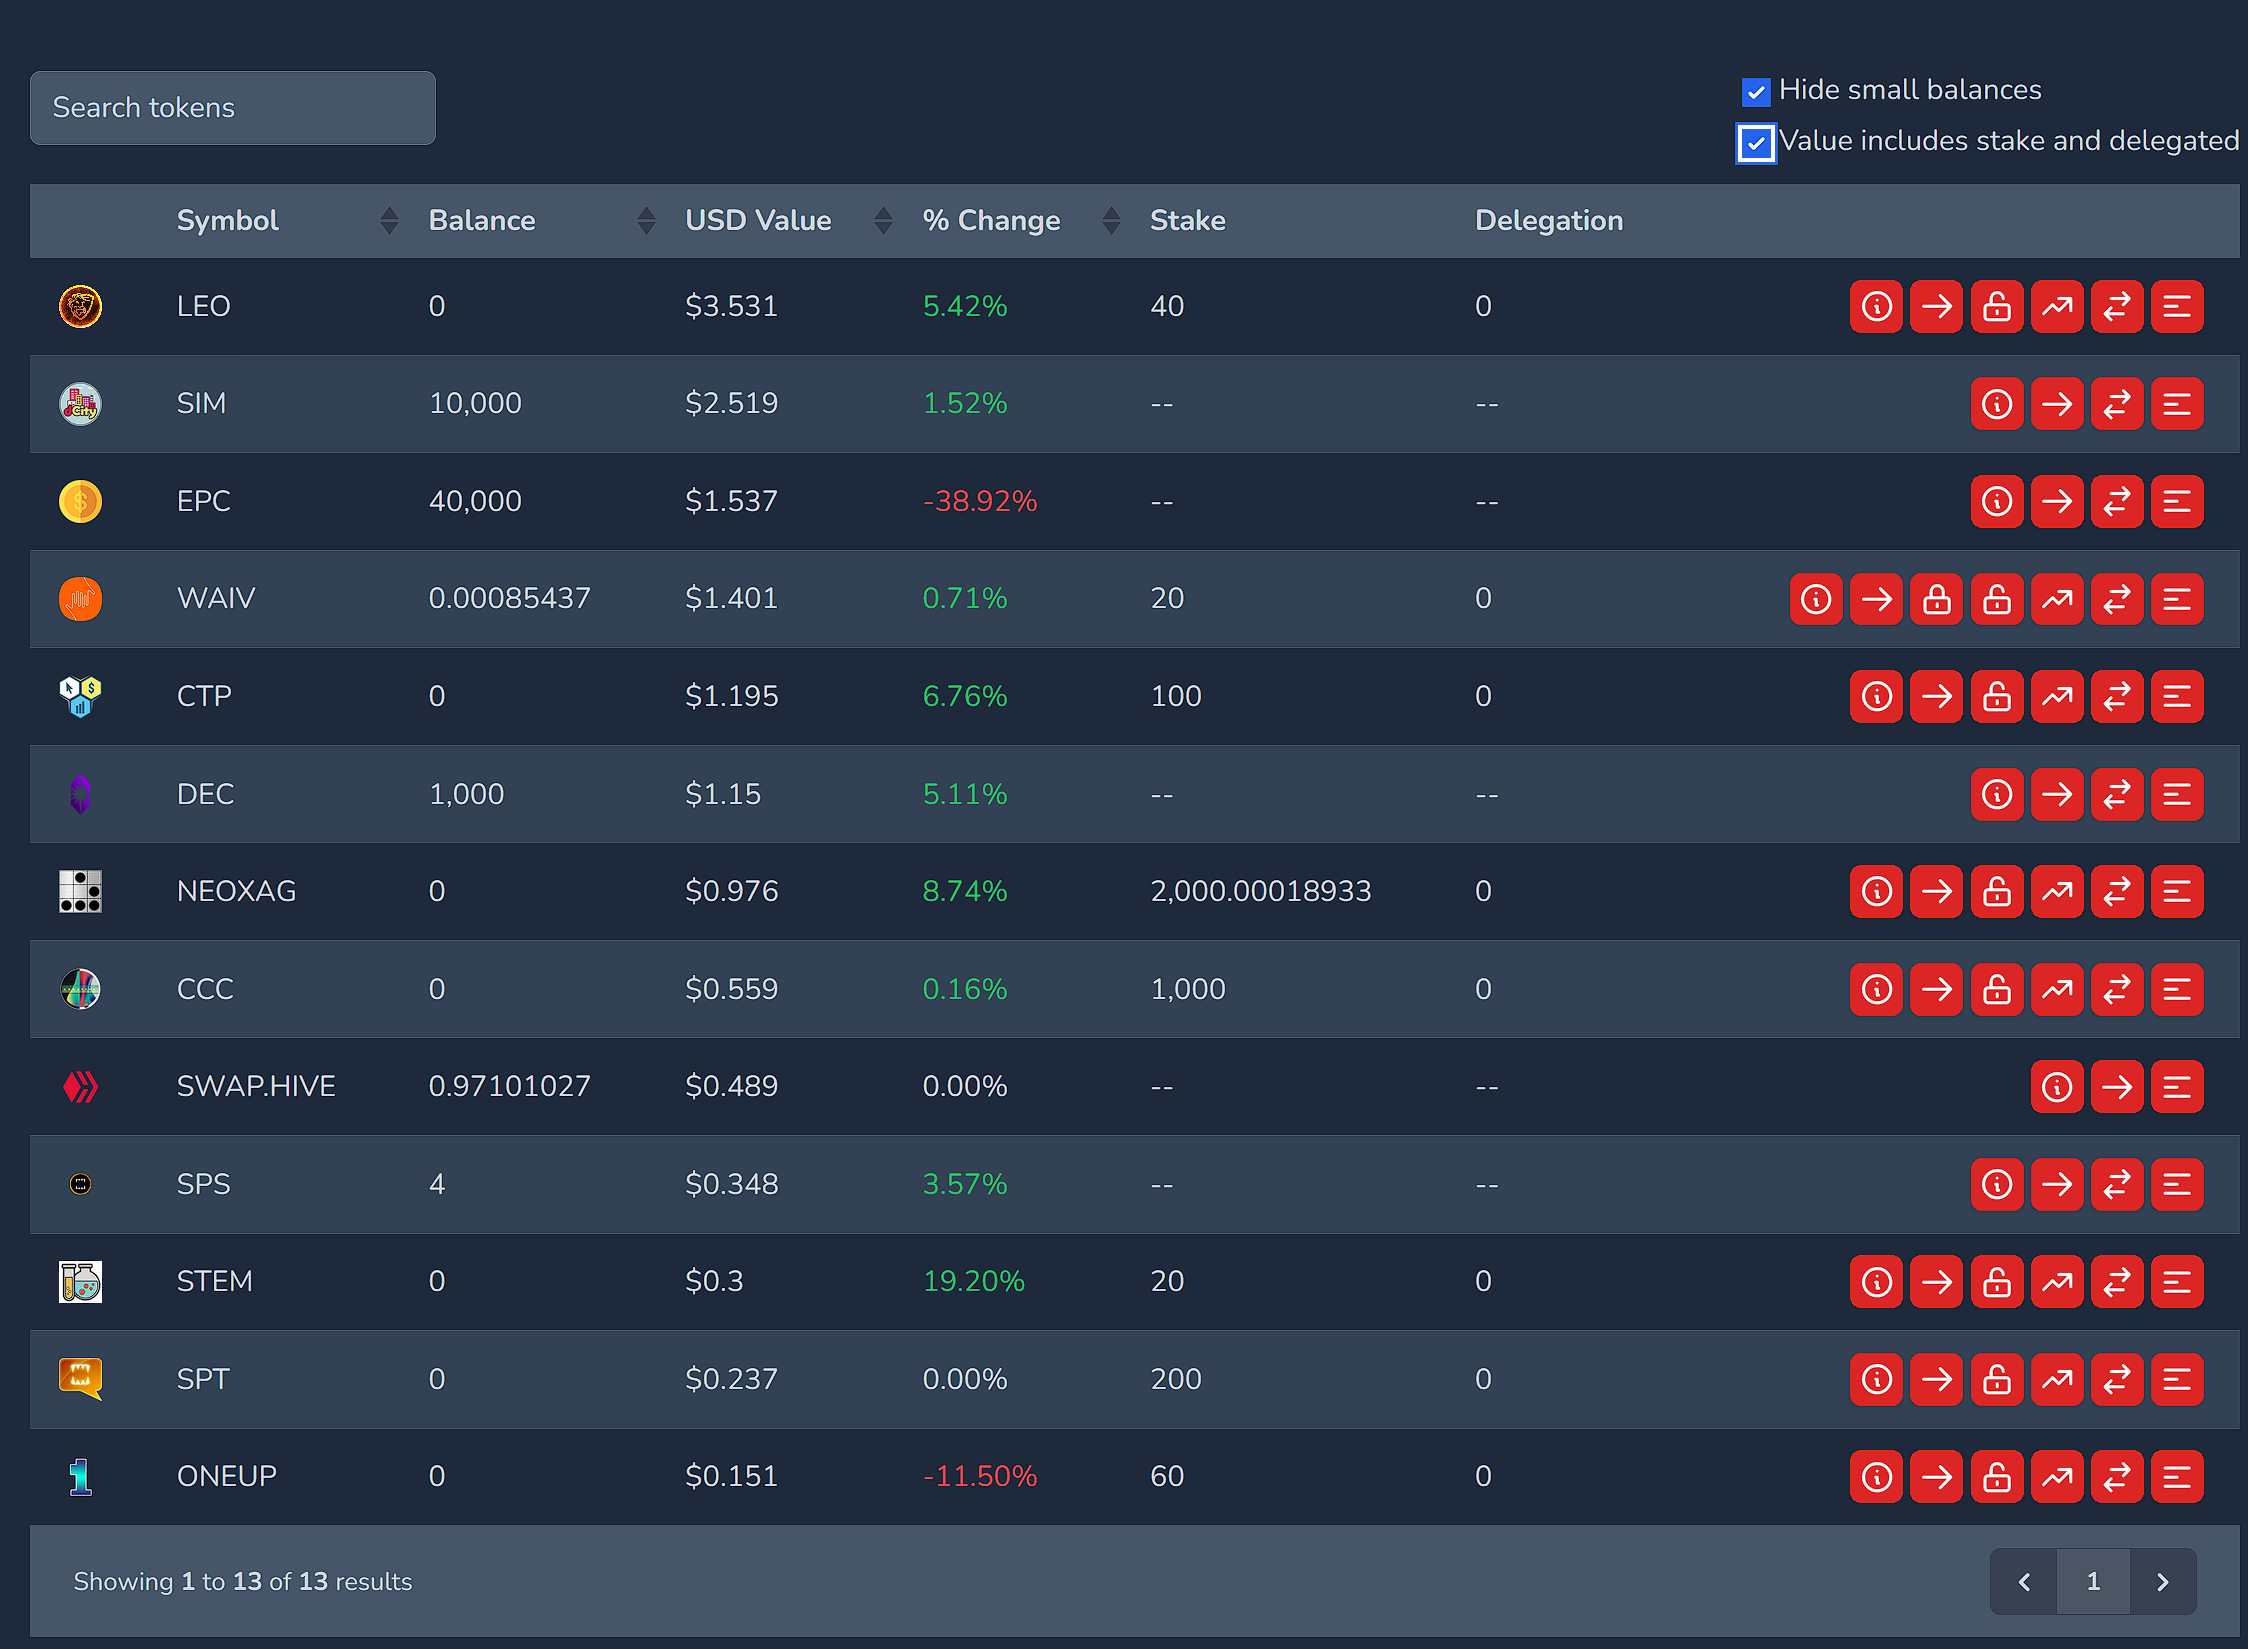Open token info for LEO
The height and width of the screenshot is (1649, 2248).
point(1876,306)
